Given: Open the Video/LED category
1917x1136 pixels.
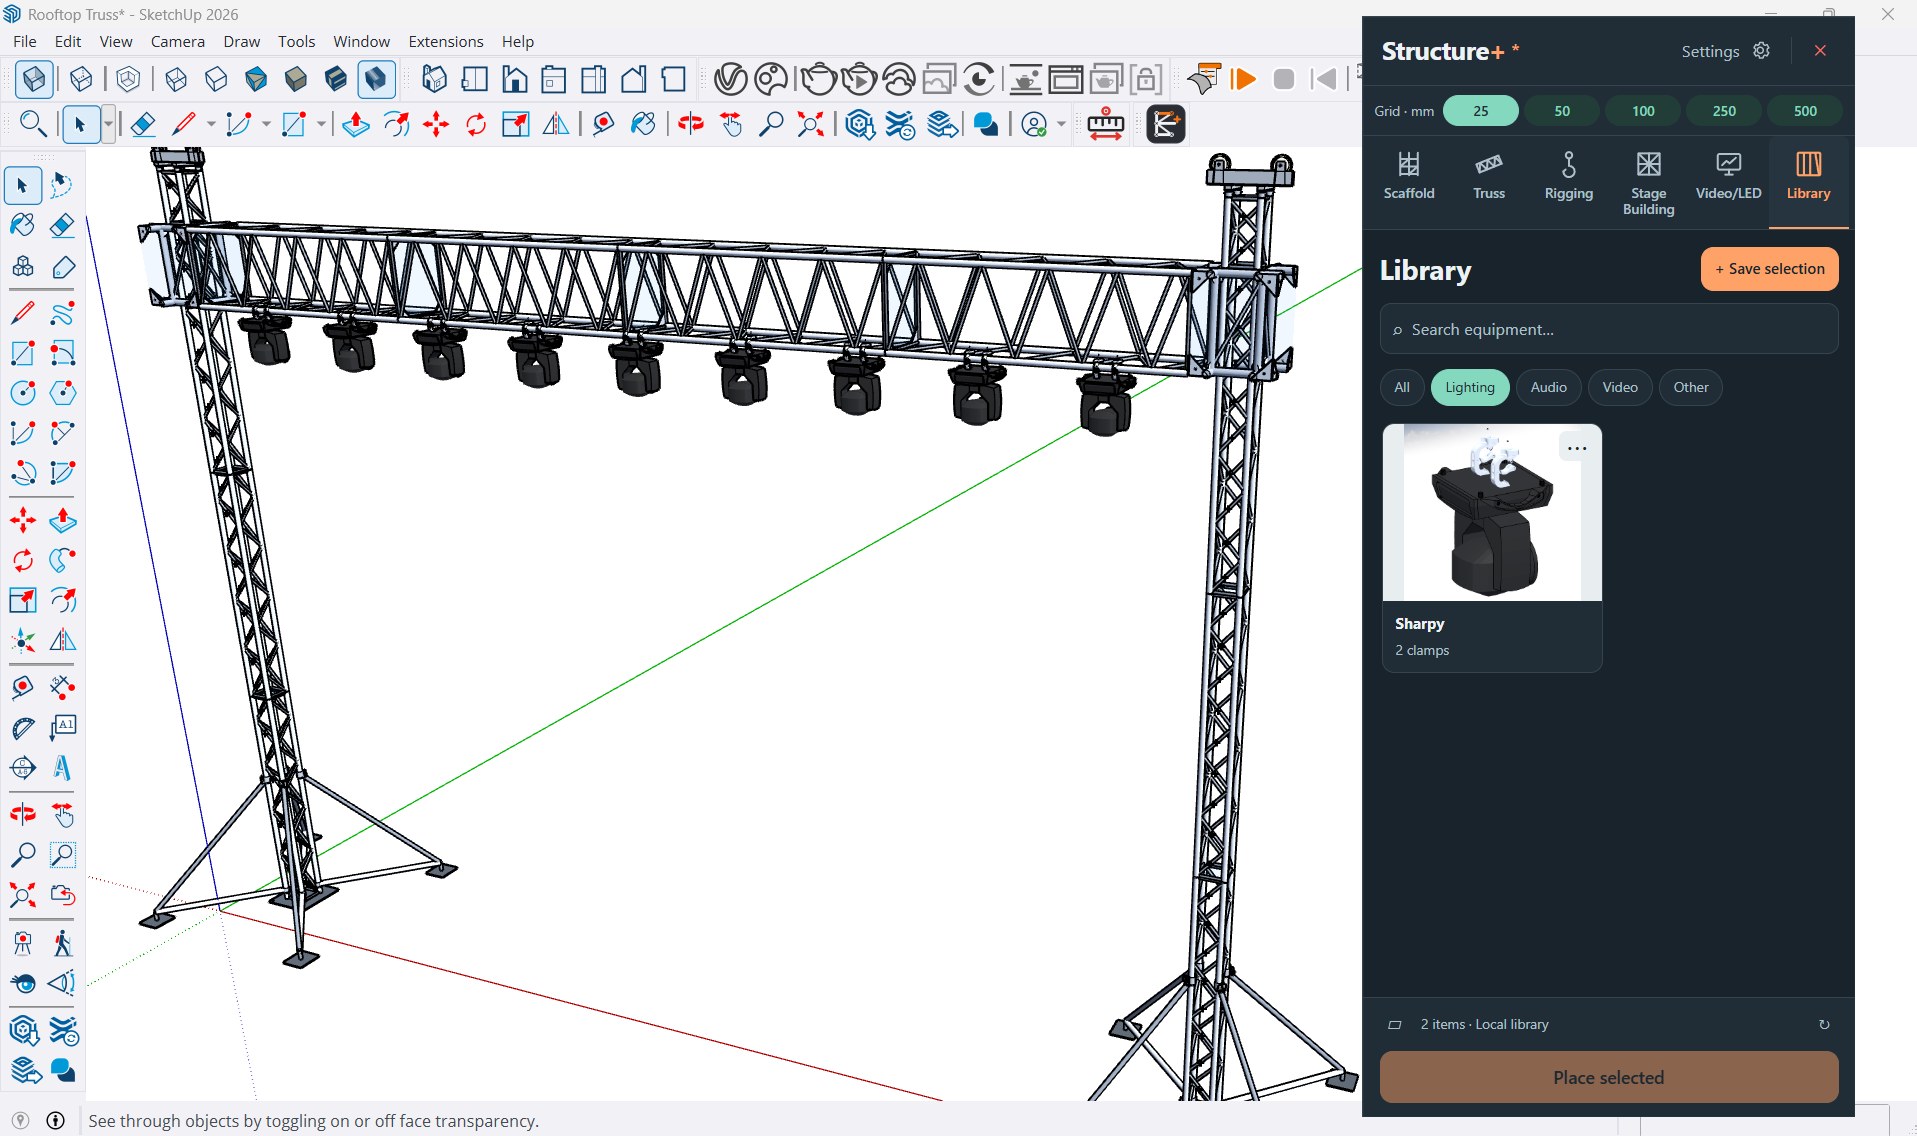Looking at the screenshot, I should coord(1728,176).
